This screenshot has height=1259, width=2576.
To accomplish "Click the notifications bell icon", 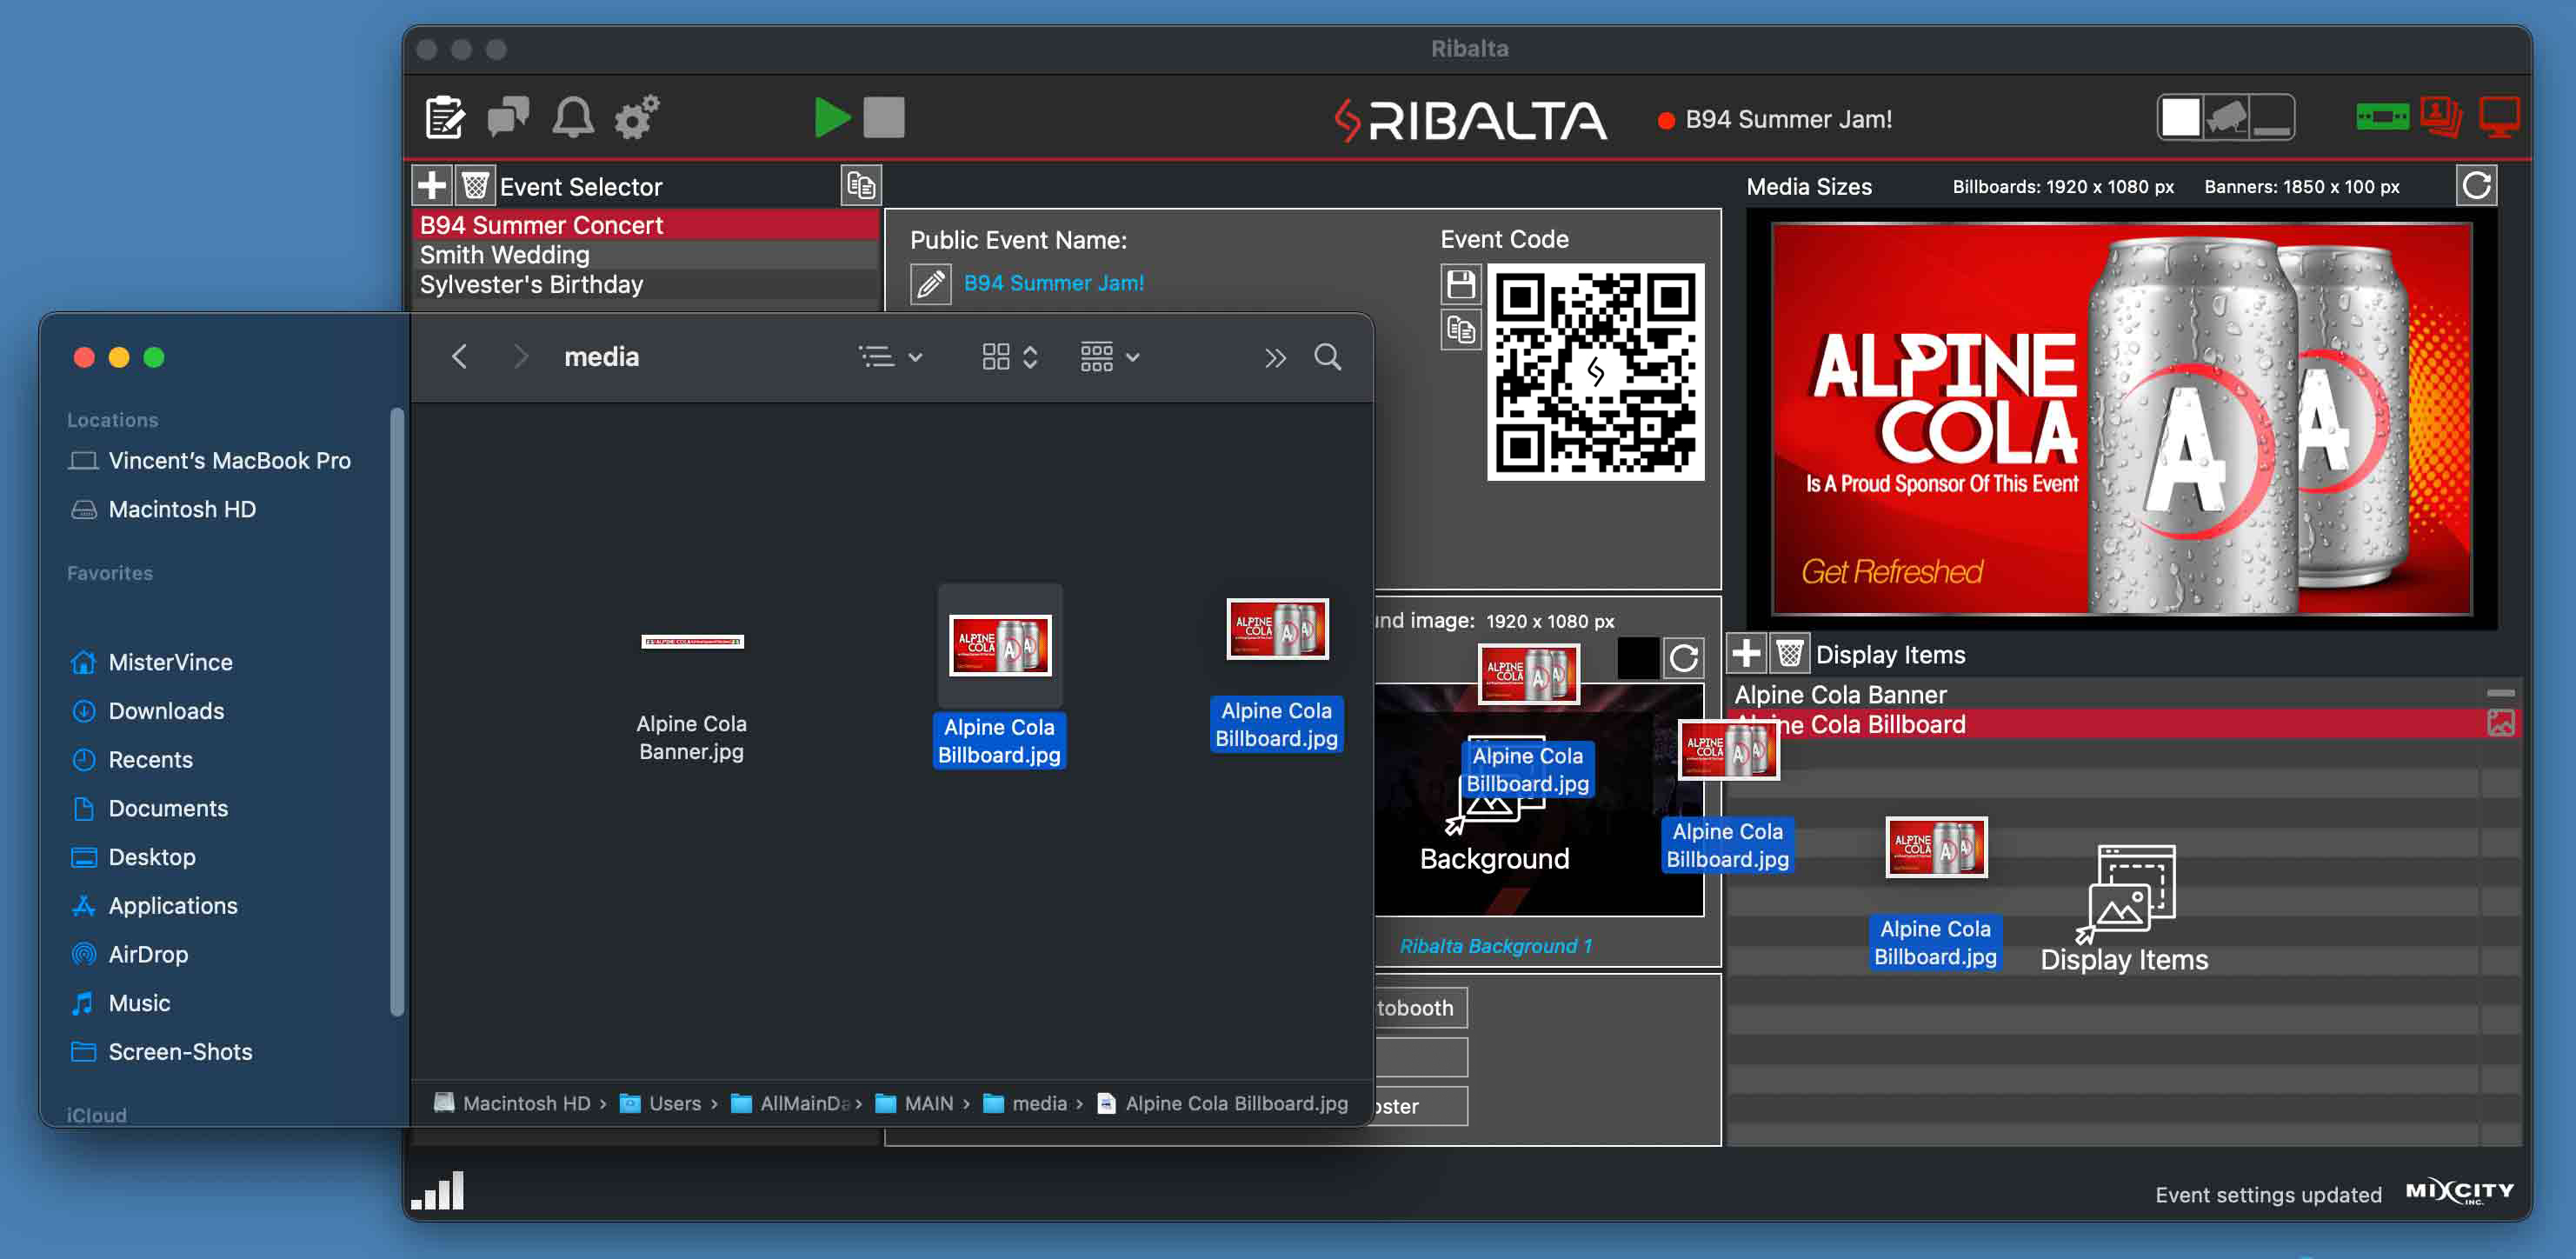I will tap(573, 118).
